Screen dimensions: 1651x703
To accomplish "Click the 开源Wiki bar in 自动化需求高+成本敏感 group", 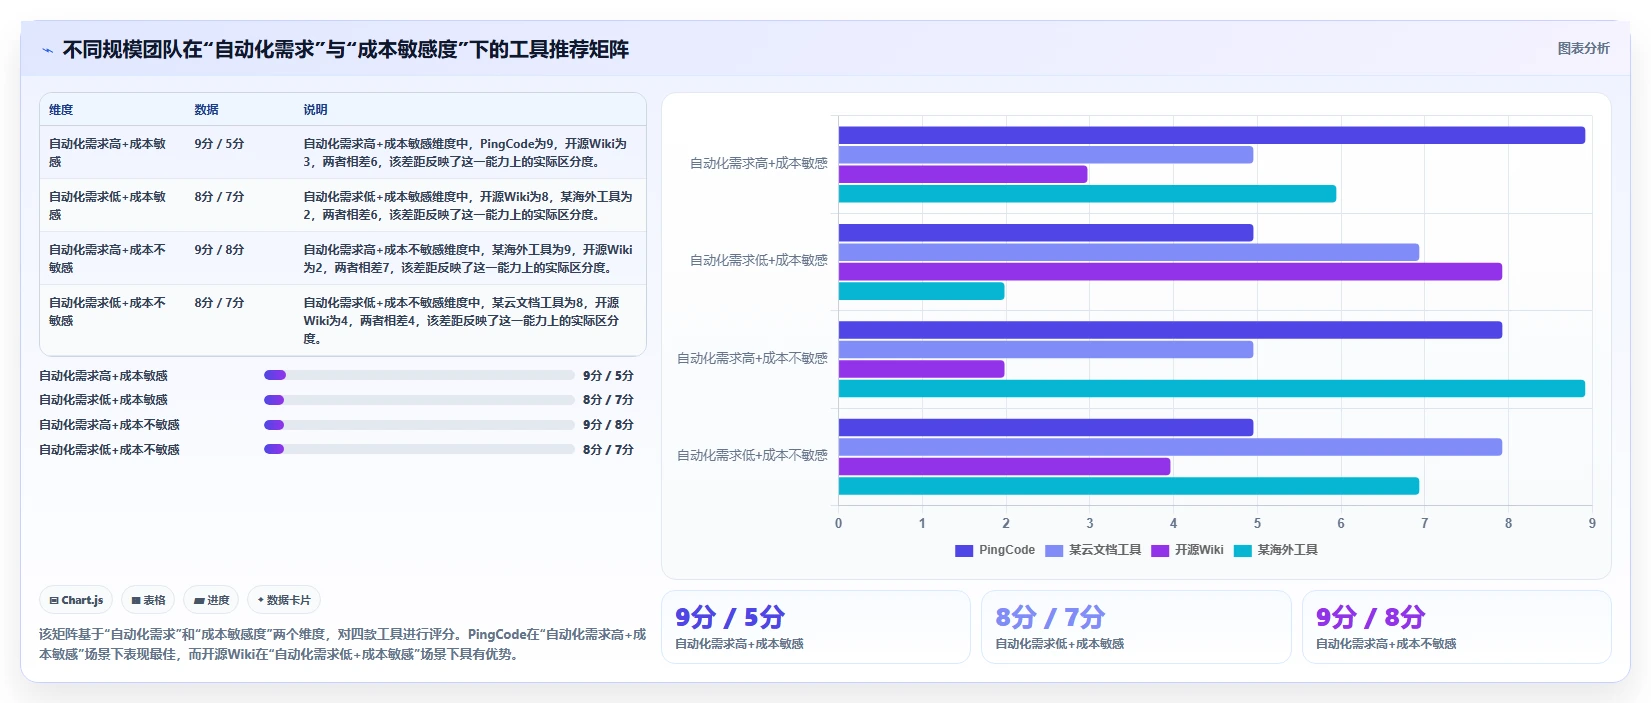I will point(963,174).
